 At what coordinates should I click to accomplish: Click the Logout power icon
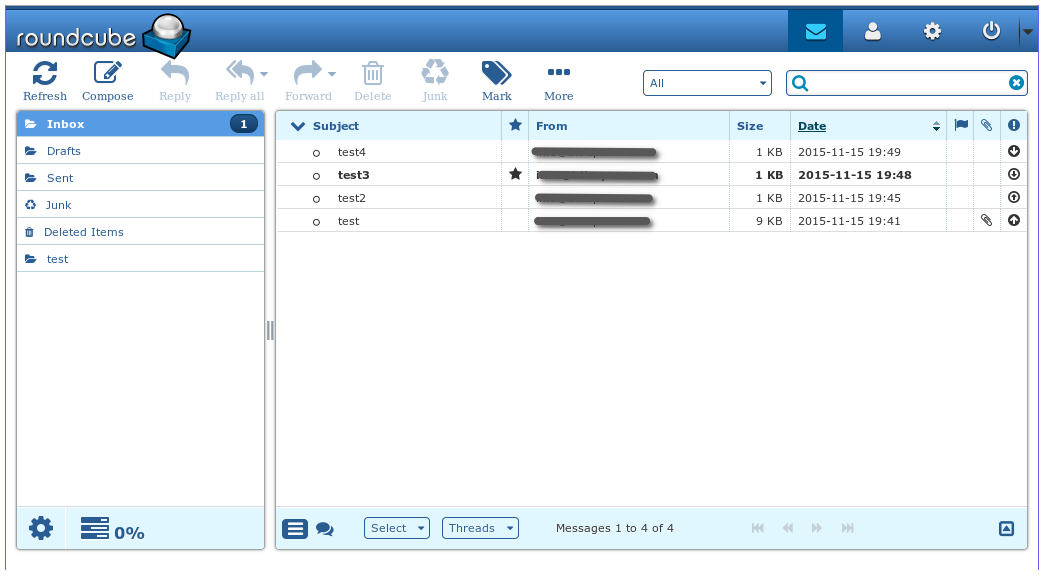[x=991, y=31]
